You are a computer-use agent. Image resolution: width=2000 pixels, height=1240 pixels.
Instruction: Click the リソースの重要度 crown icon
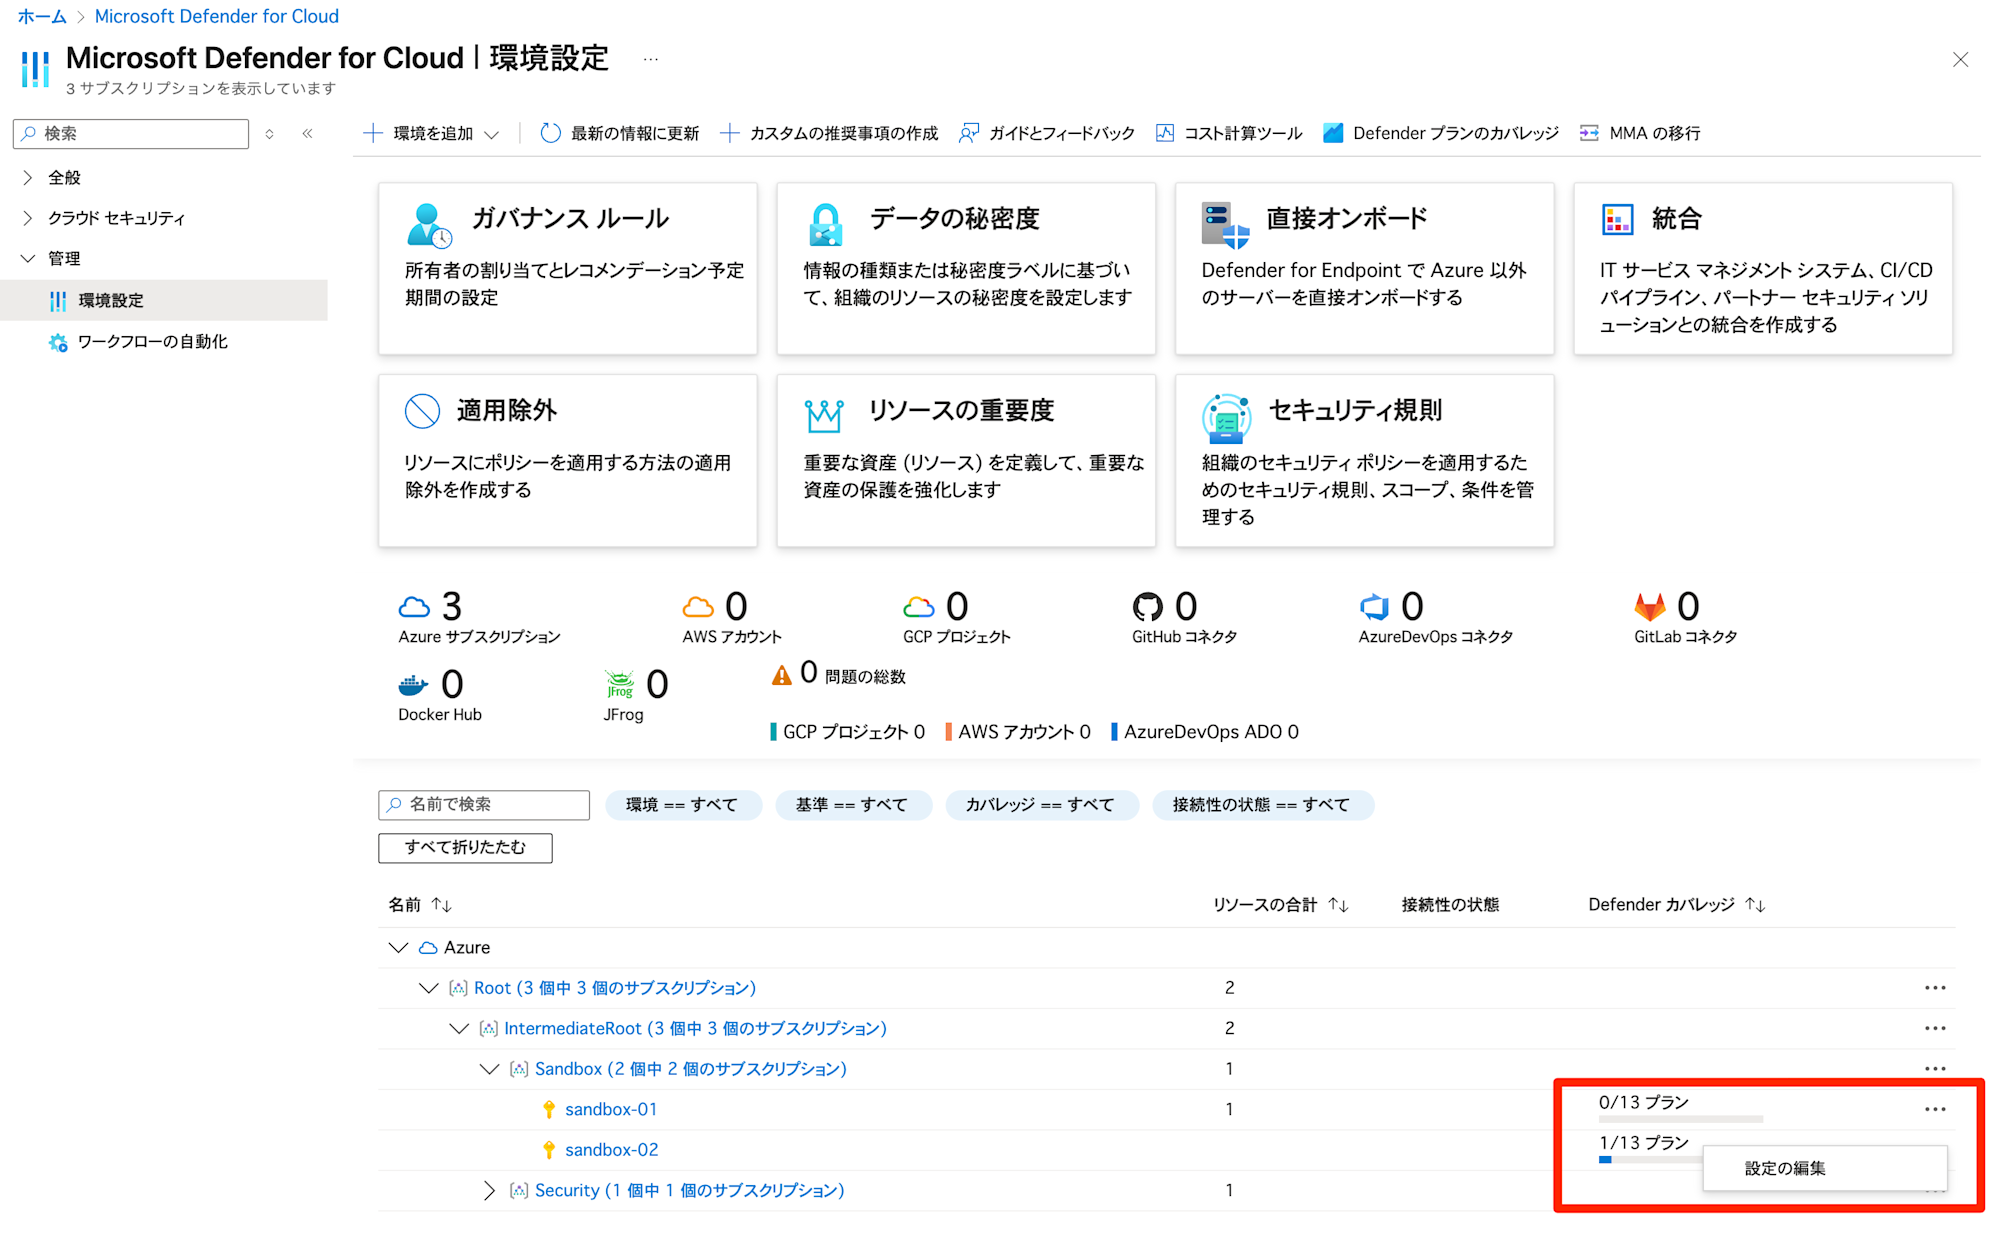coord(824,415)
